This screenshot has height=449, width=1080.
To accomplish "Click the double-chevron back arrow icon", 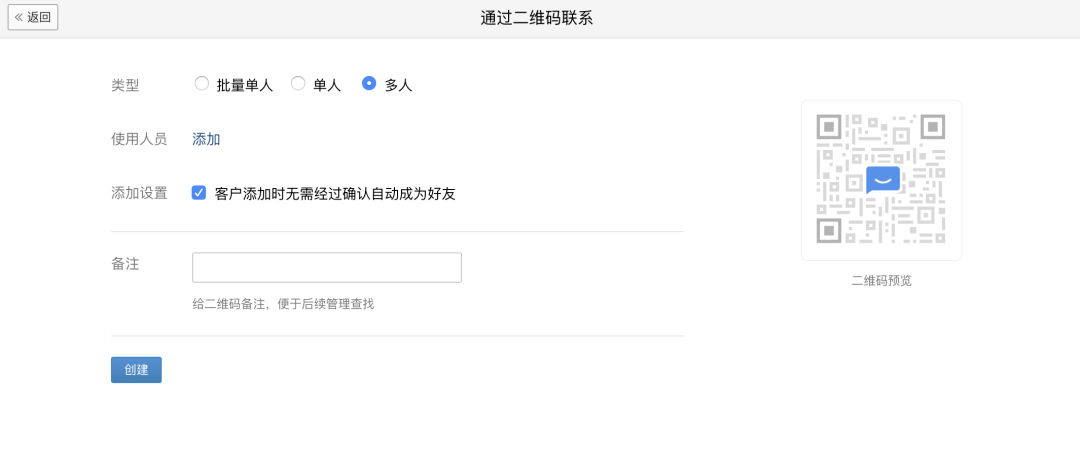I will (x=18, y=17).
